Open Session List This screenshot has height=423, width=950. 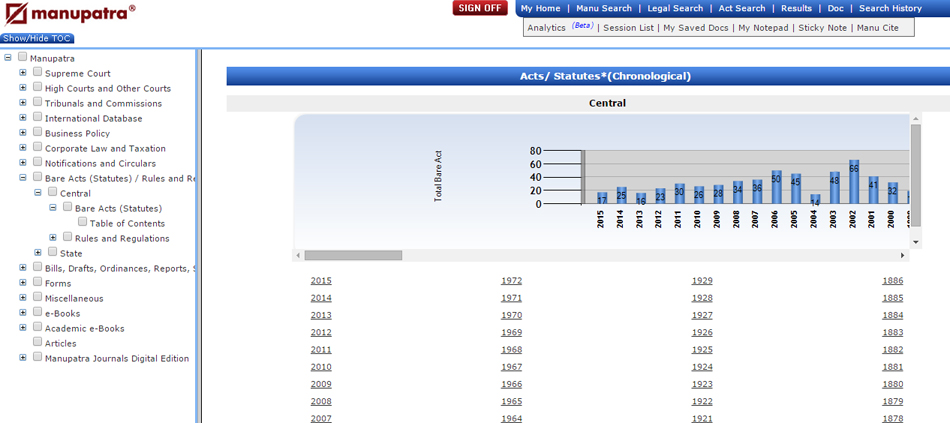coord(628,28)
